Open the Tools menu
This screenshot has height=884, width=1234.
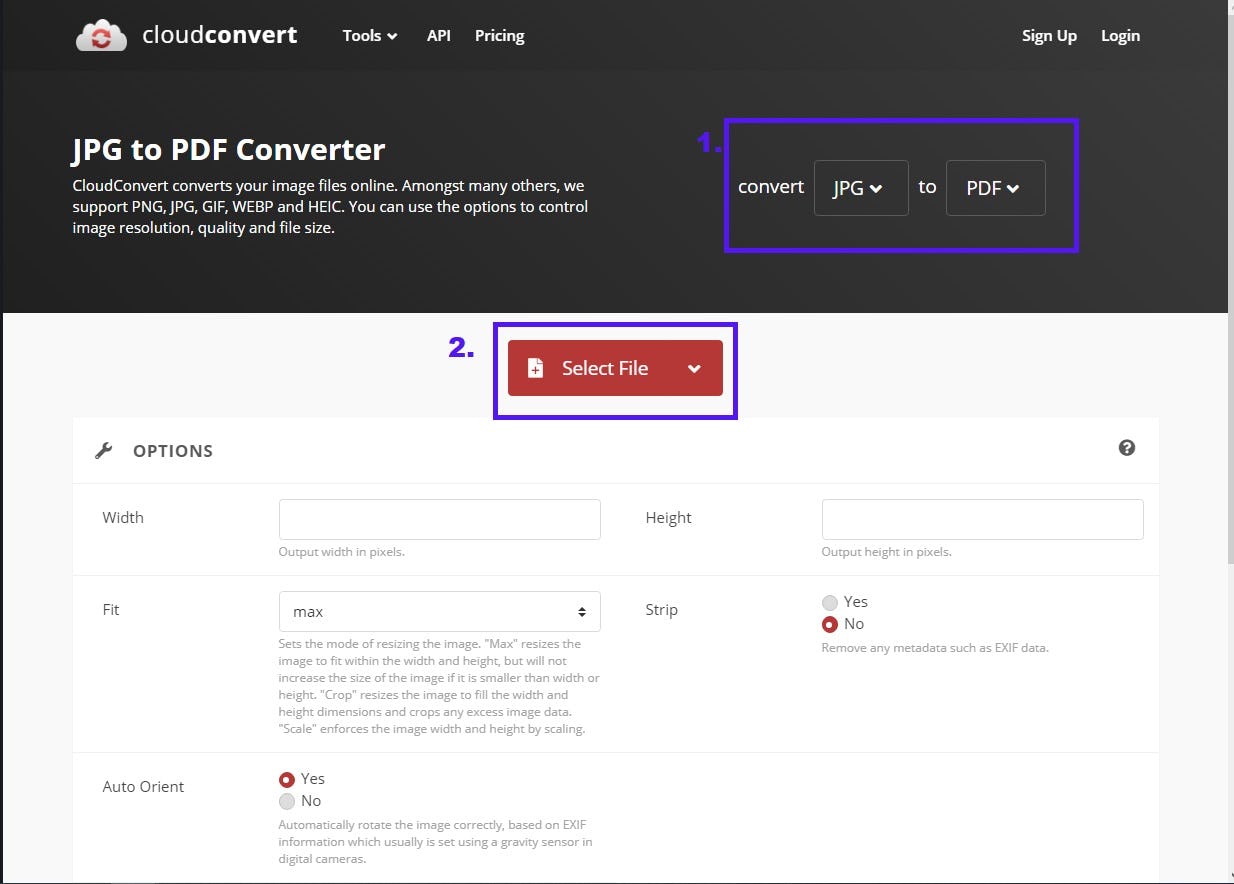click(x=369, y=36)
